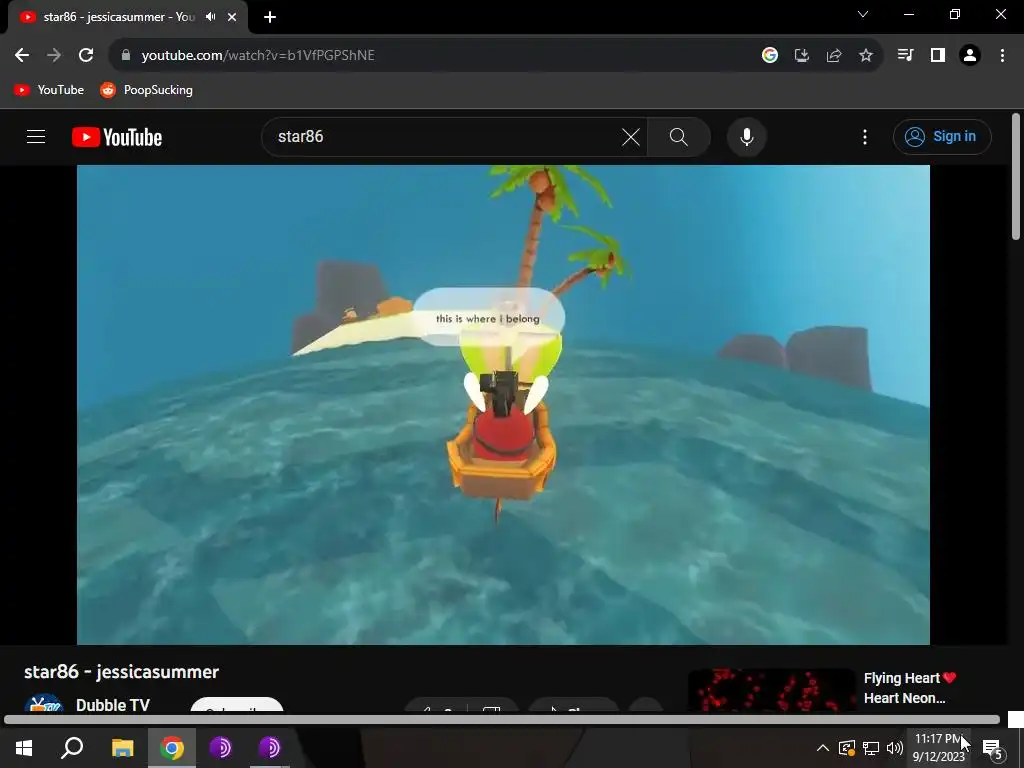Click the video title star86 - jessicasummer

[121, 672]
